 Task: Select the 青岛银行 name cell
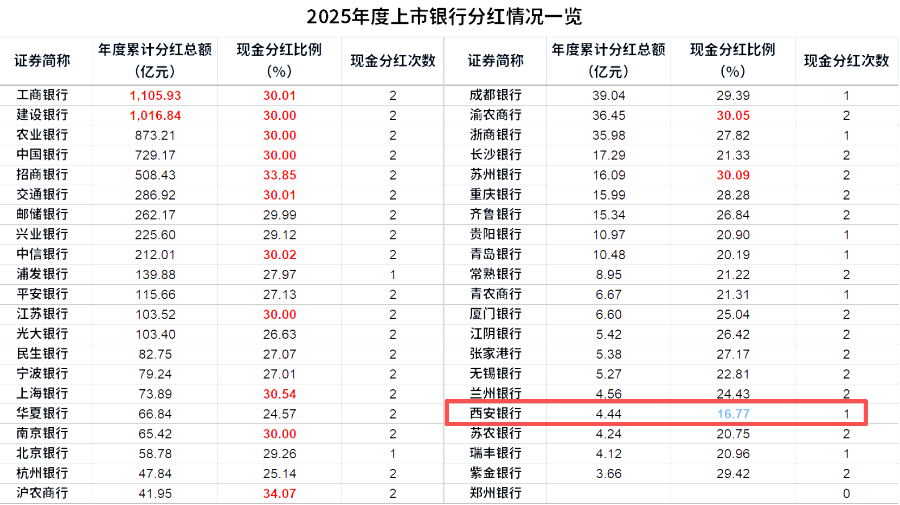tap(495, 254)
